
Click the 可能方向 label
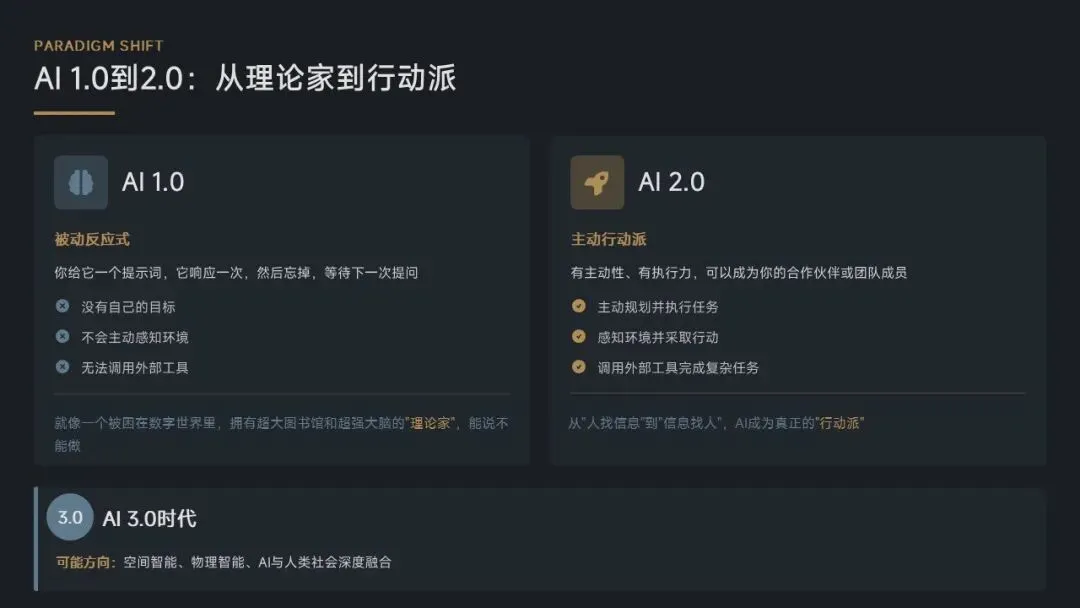pos(85,562)
